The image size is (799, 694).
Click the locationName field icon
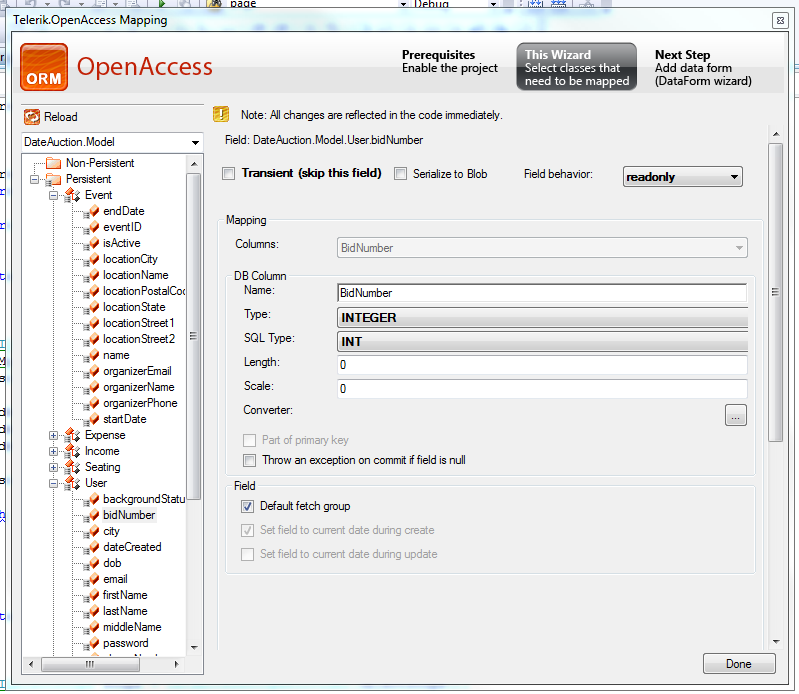tap(92, 275)
